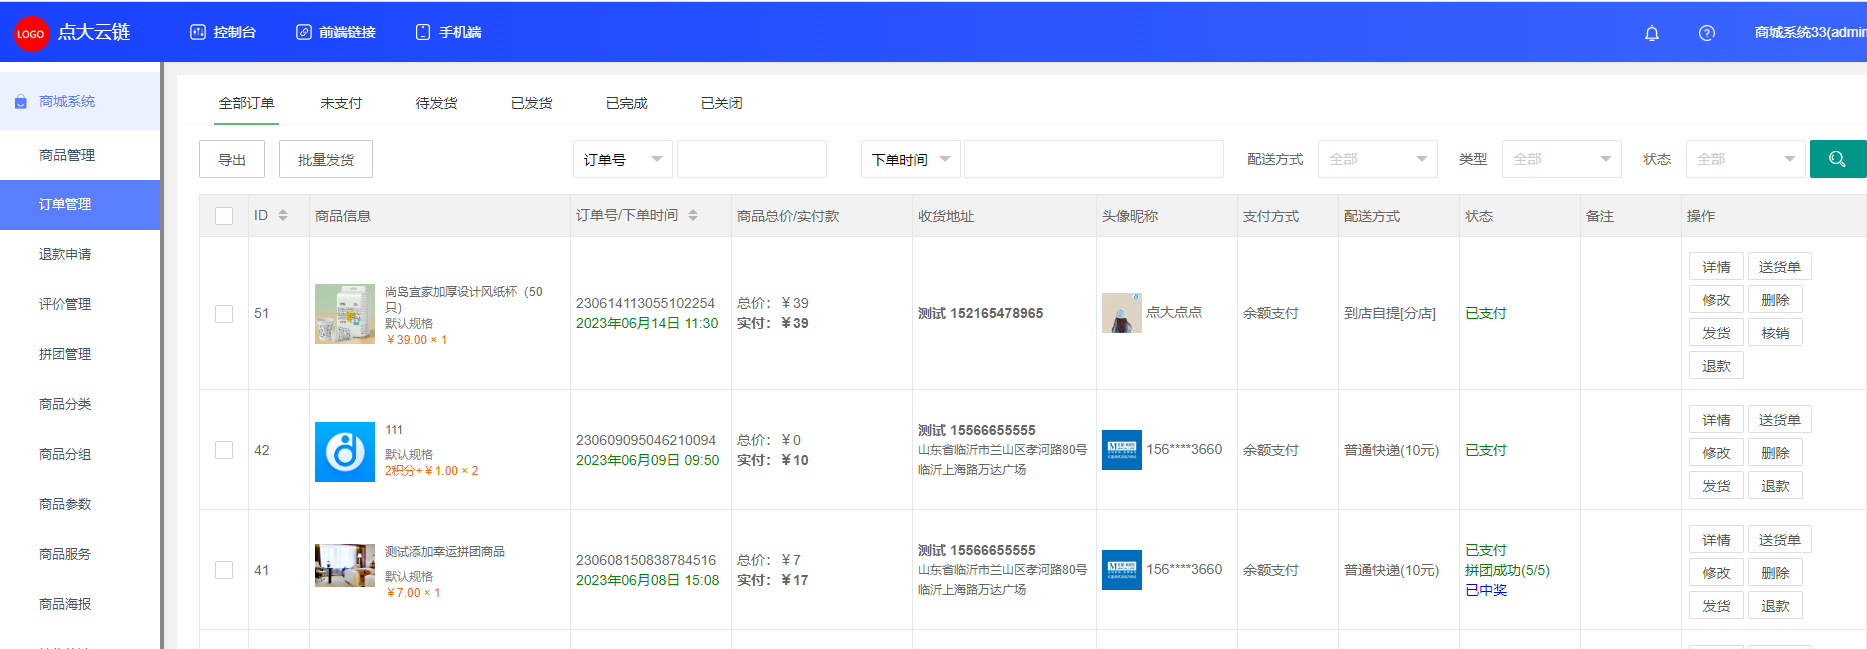
Task: Open the 商城系统33 admin account menu
Action: tap(1810, 32)
